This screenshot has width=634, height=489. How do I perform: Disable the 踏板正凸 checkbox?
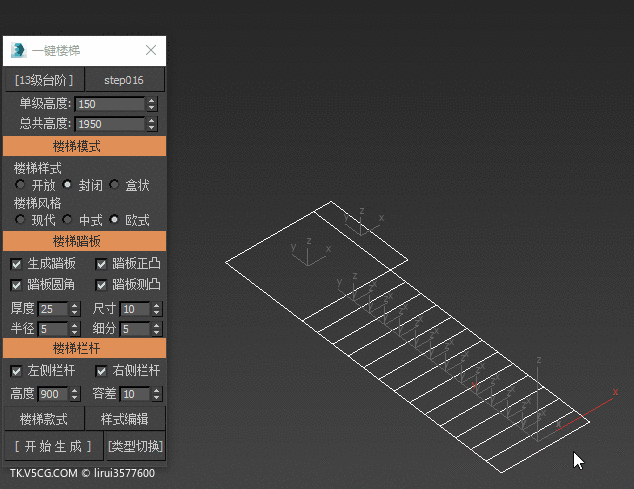tap(102, 264)
